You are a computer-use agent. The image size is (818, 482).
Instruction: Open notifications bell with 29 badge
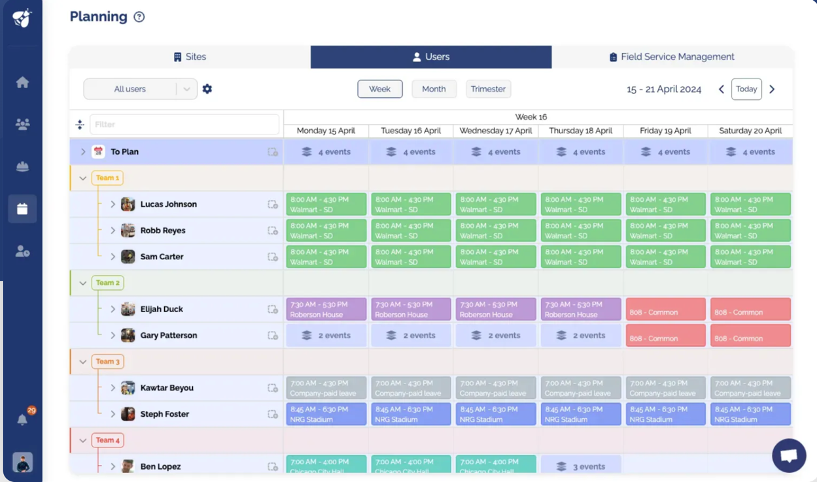(23, 419)
